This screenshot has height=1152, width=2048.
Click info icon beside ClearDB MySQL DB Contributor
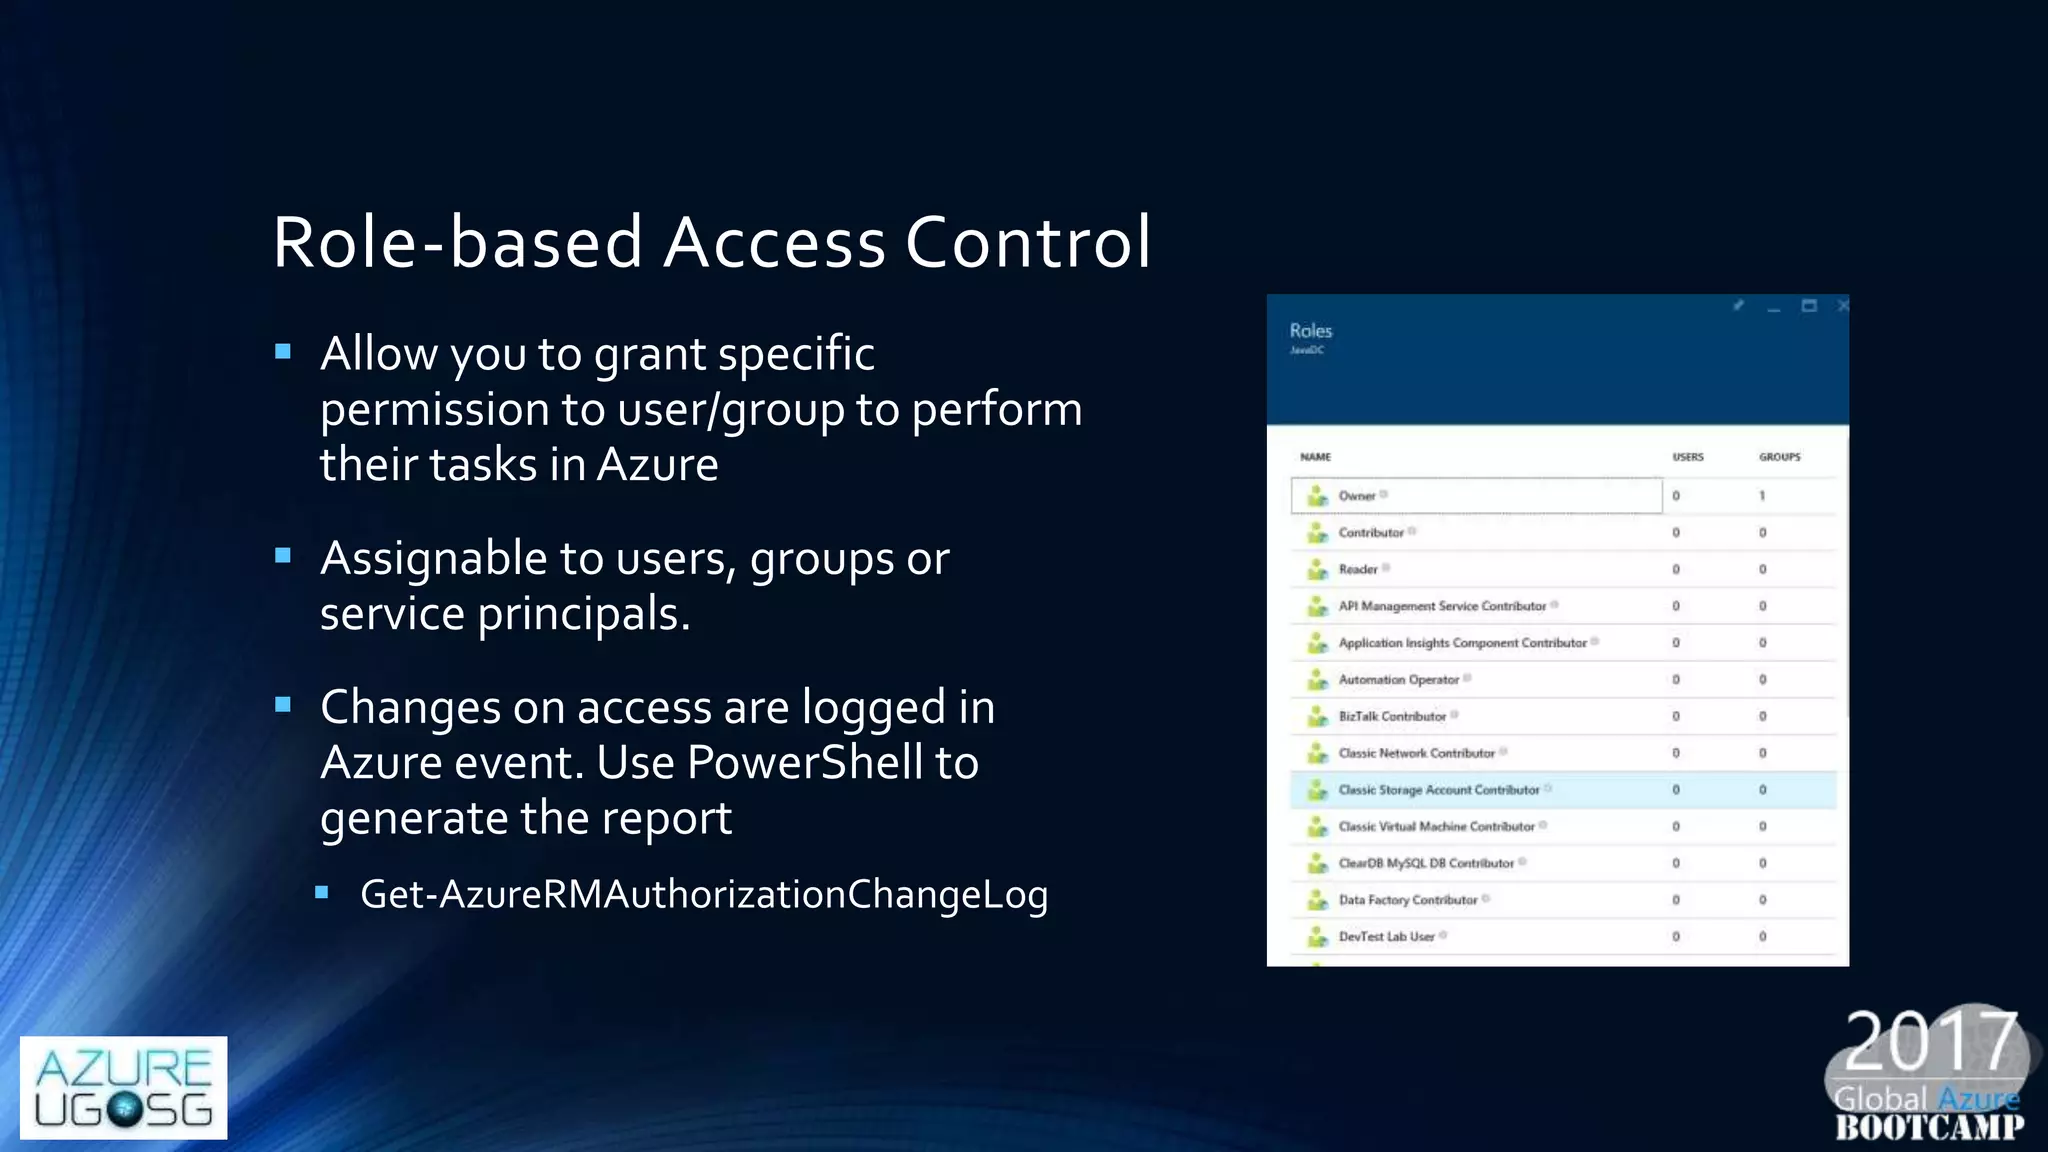pos(1522,862)
